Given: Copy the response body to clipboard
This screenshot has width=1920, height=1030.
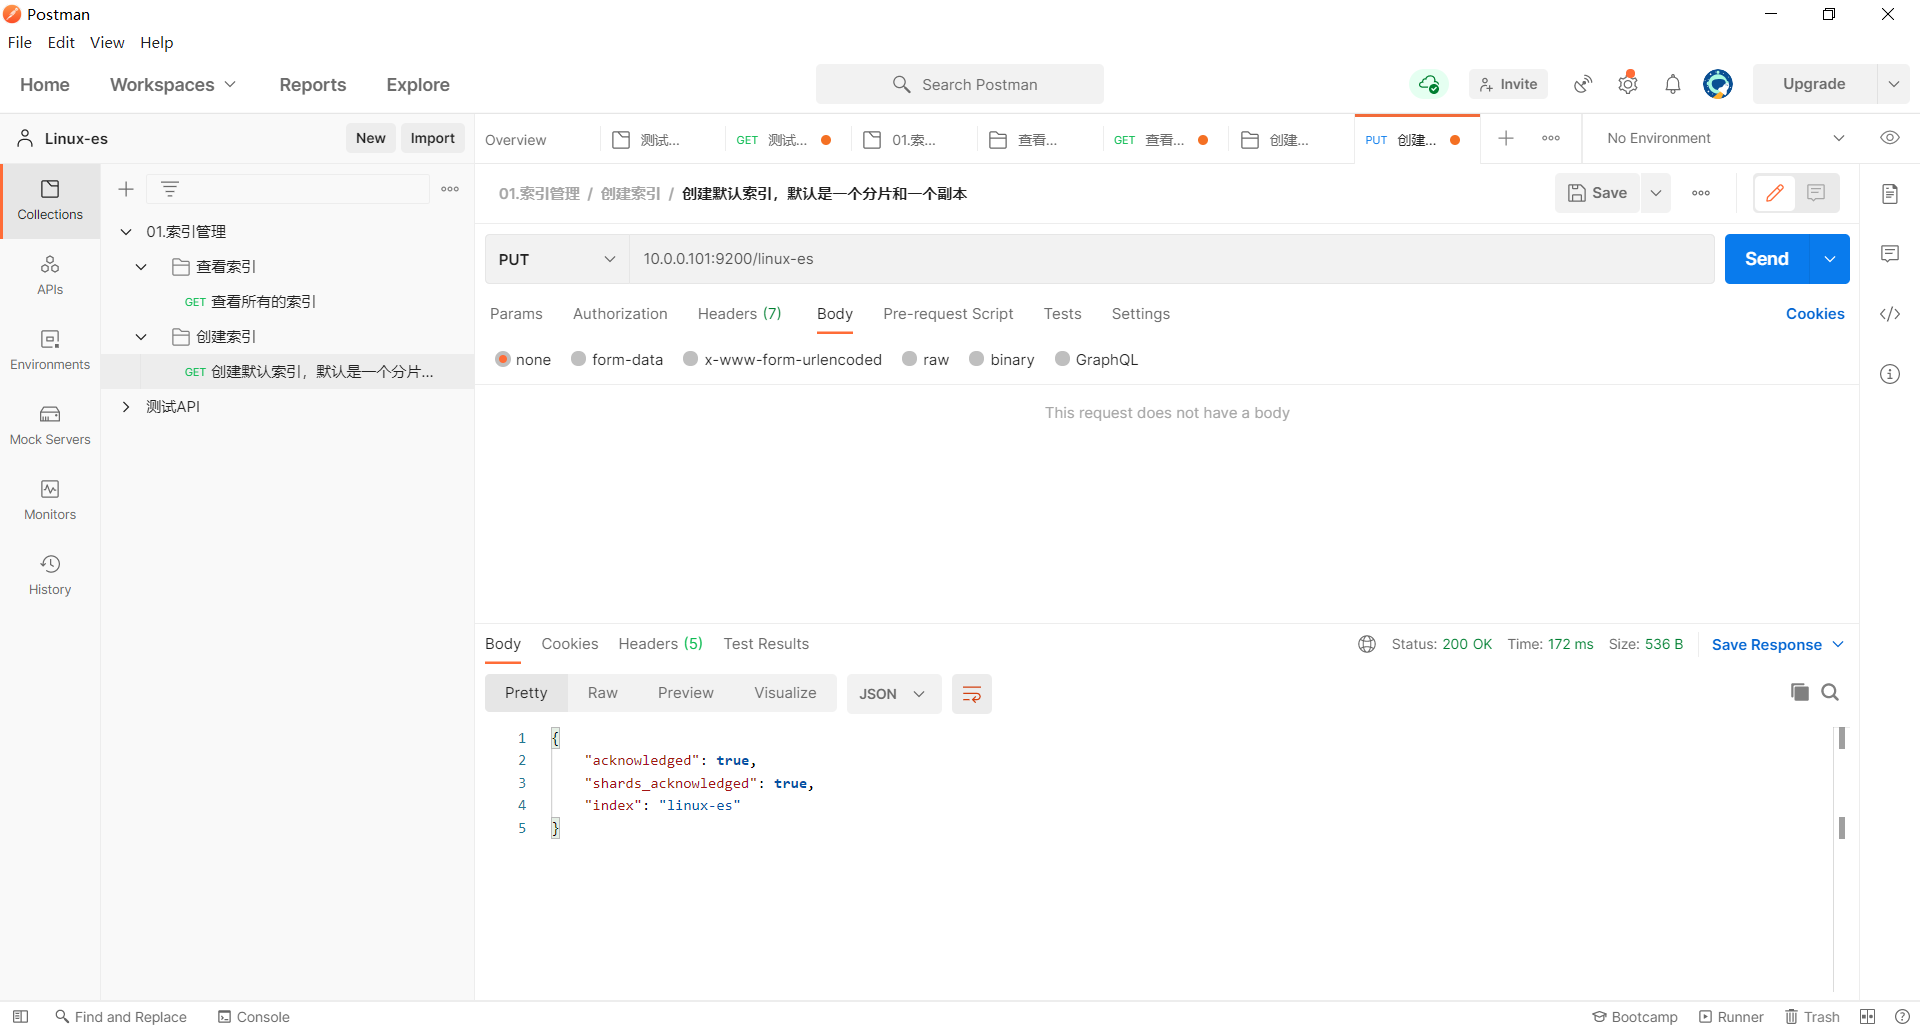Looking at the screenshot, I should (x=1800, y=692).
